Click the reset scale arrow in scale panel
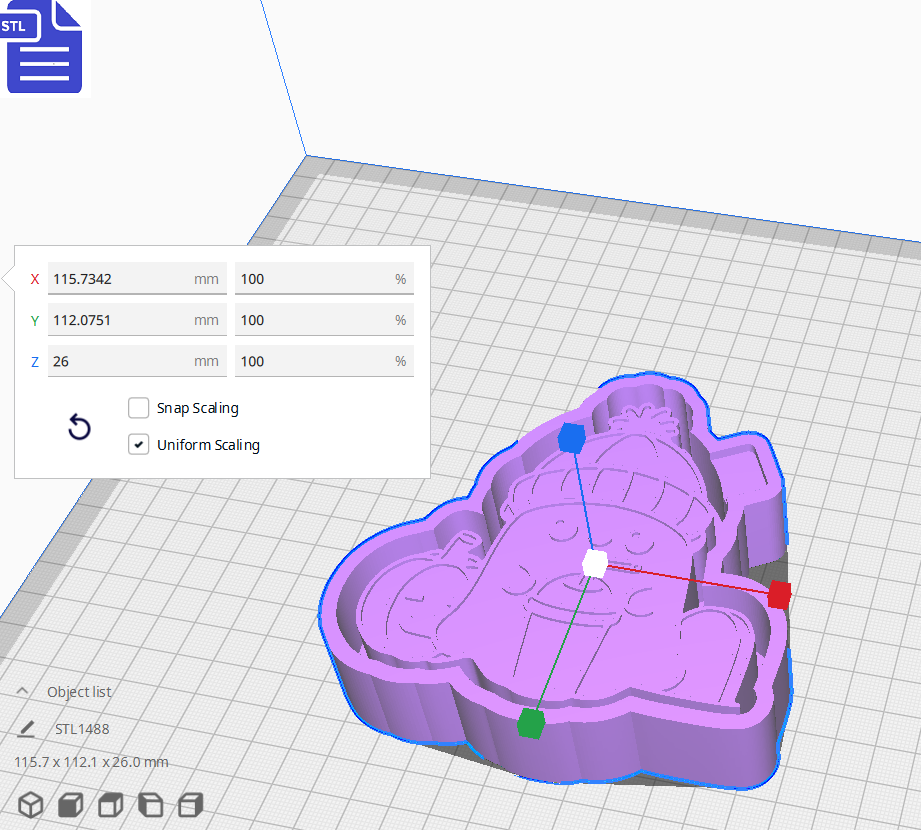 click(x=79, y=427)
